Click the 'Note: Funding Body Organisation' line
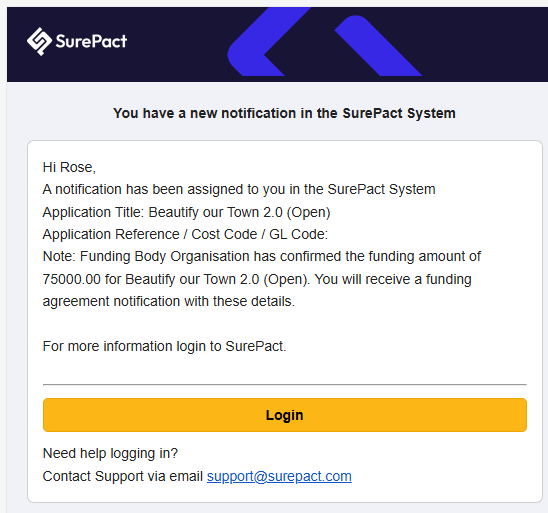Viewport: 548px width, 513px height. click(262, 256)
